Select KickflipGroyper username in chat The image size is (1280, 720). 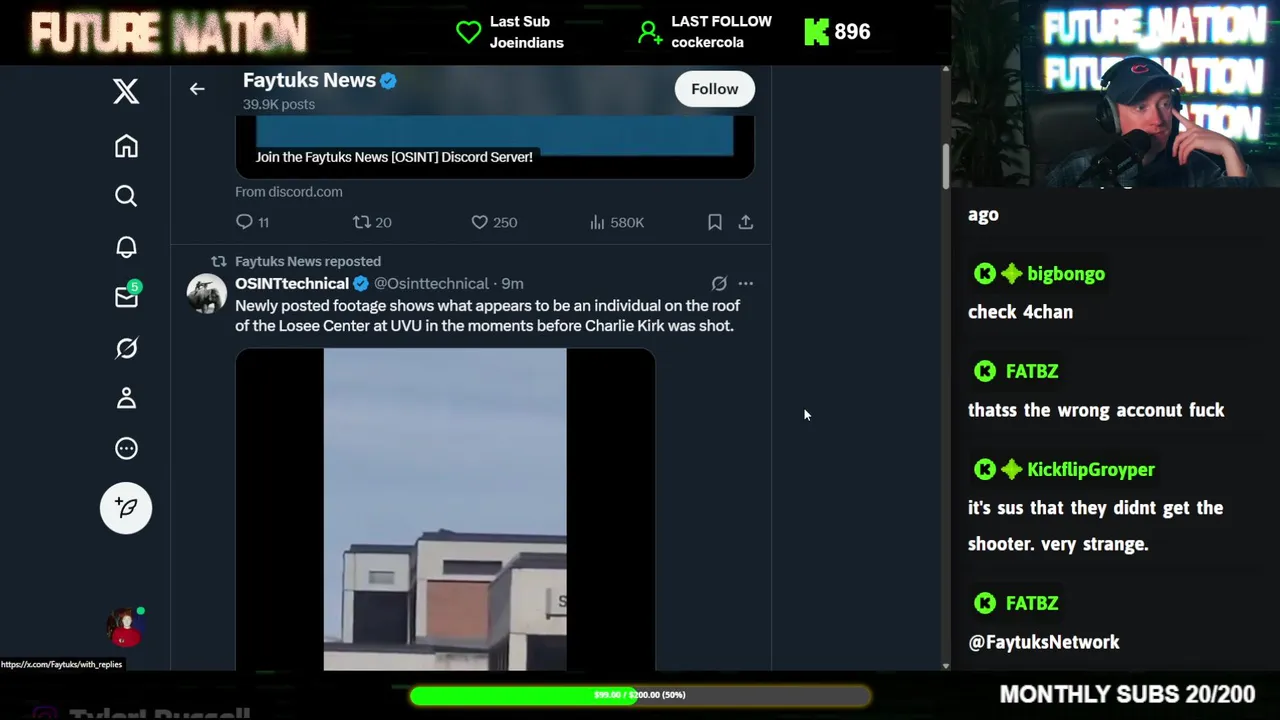[x=1091, y=470]
